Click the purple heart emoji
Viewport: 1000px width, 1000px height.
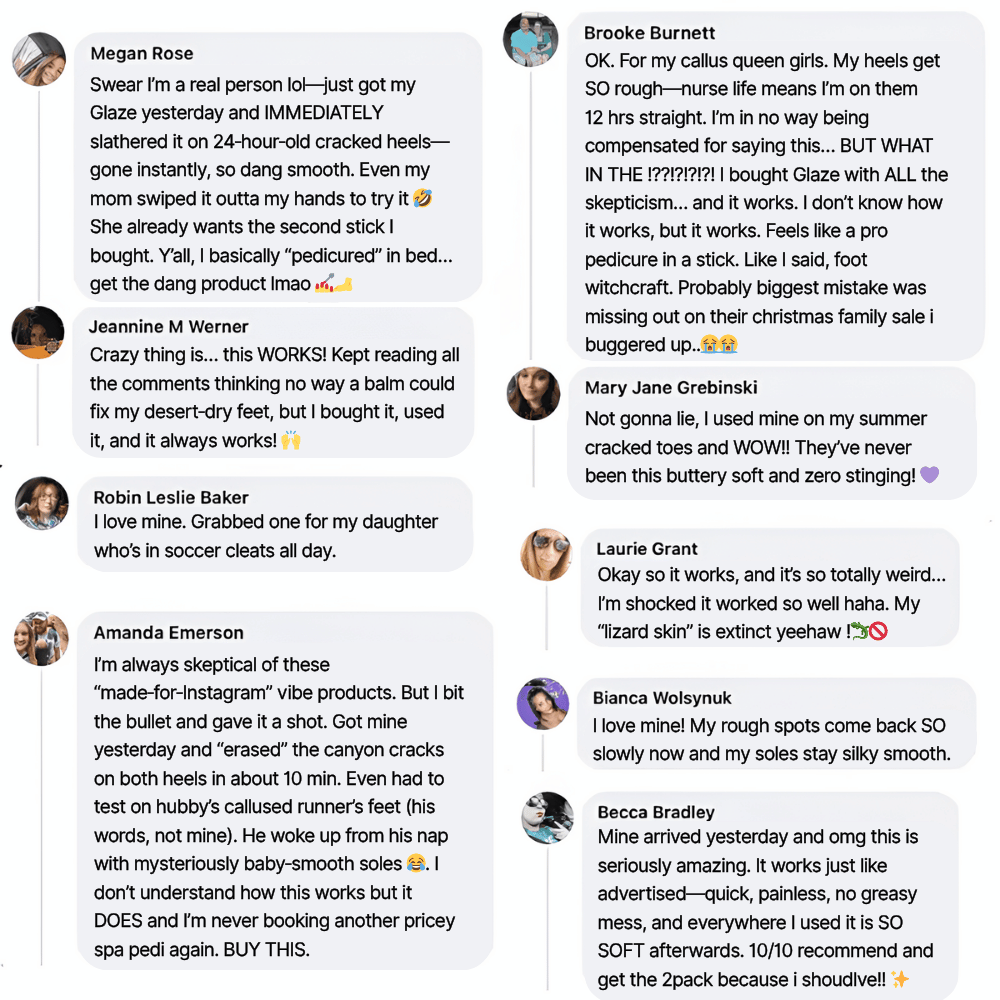pyautogui.click(x=930, y=475)
